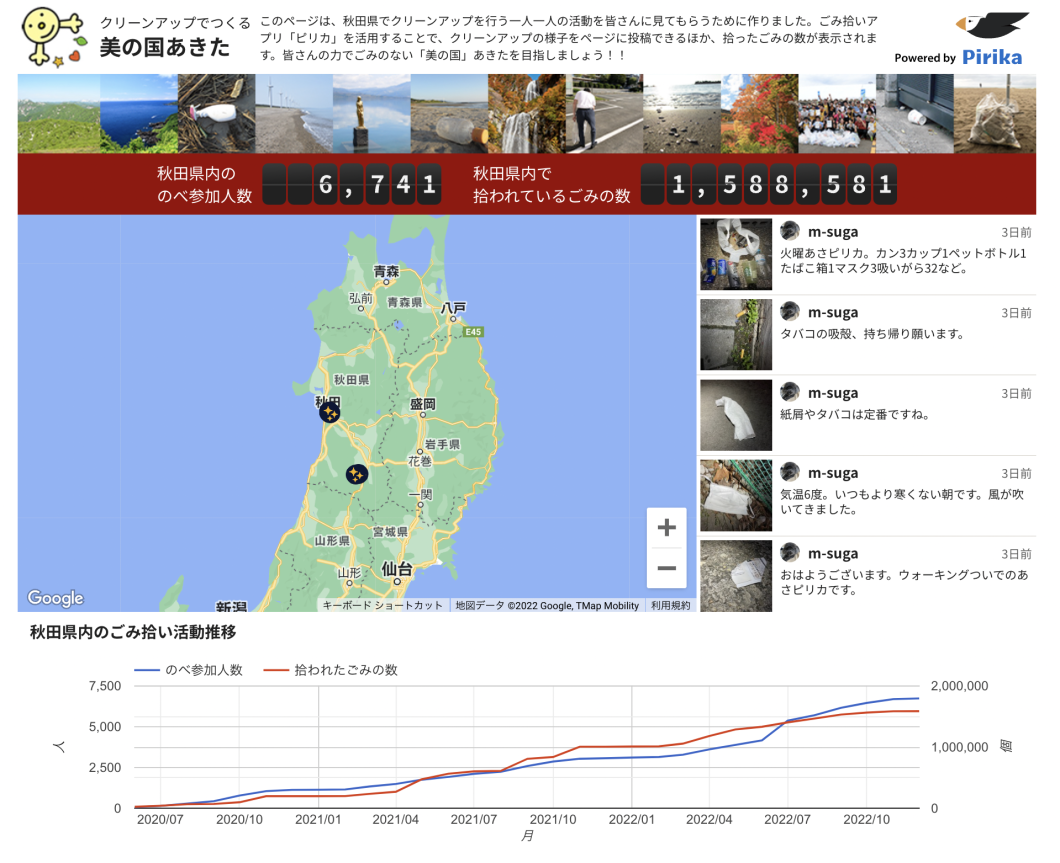
Task: Open the tissue photo on 紙屑やタバコ post
Action: pyautogui.click(x=736, y=415)
